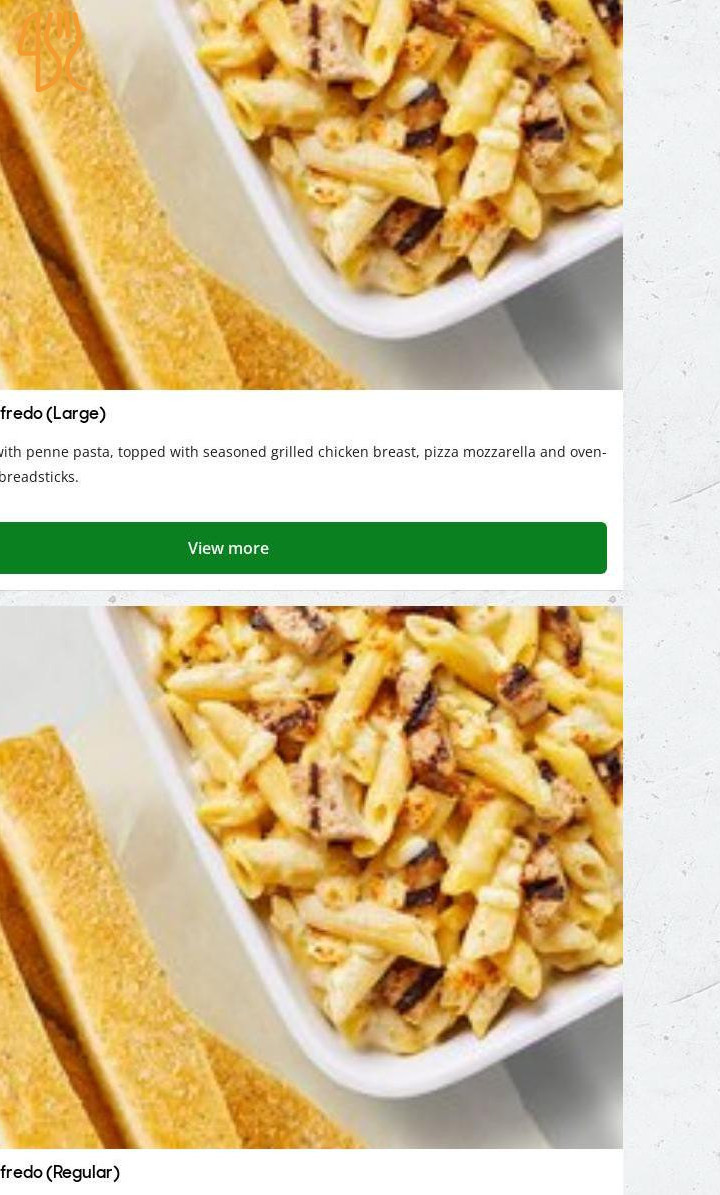The image size is (720, 1195).
Task: Click the green View more button
Action: [x=303, y=548]
